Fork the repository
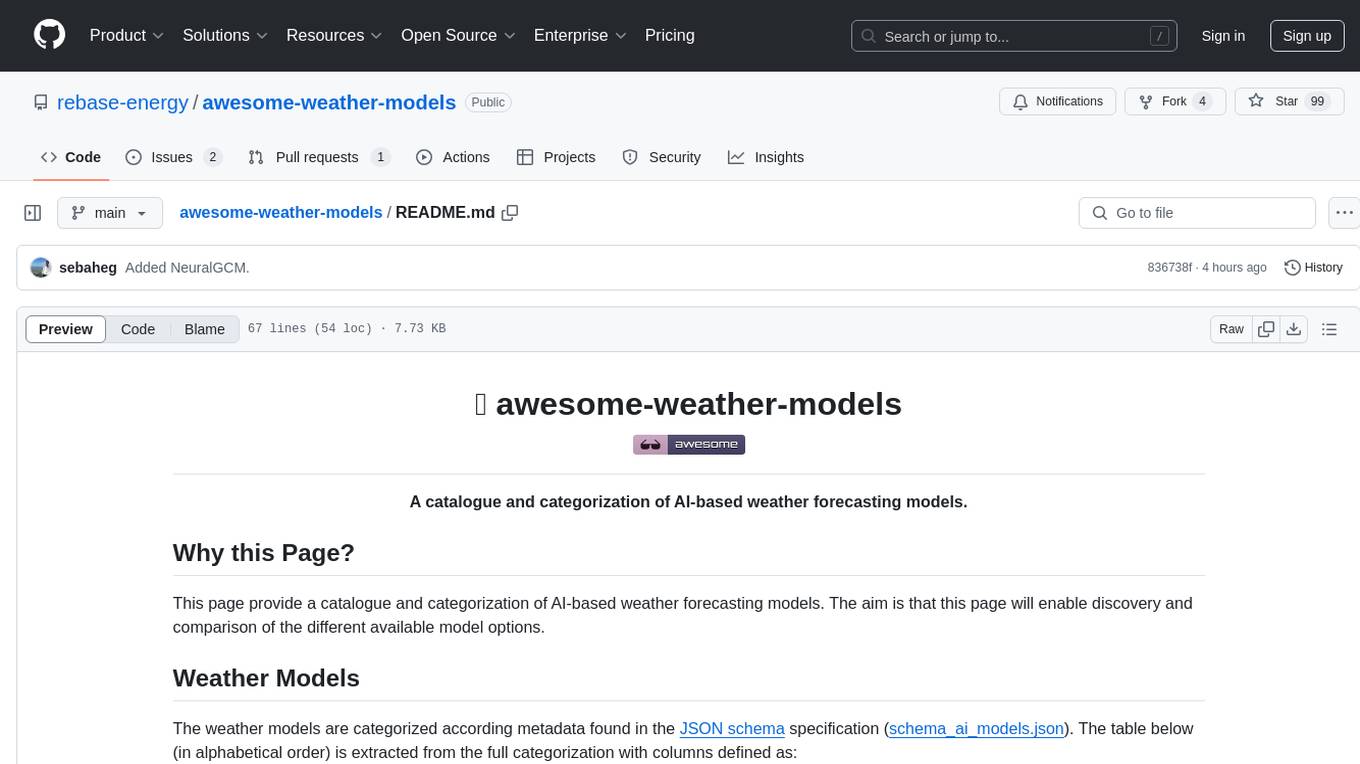Viewport: 1360px width, 764px height. pyautogui.click(x=1173, y=101)
